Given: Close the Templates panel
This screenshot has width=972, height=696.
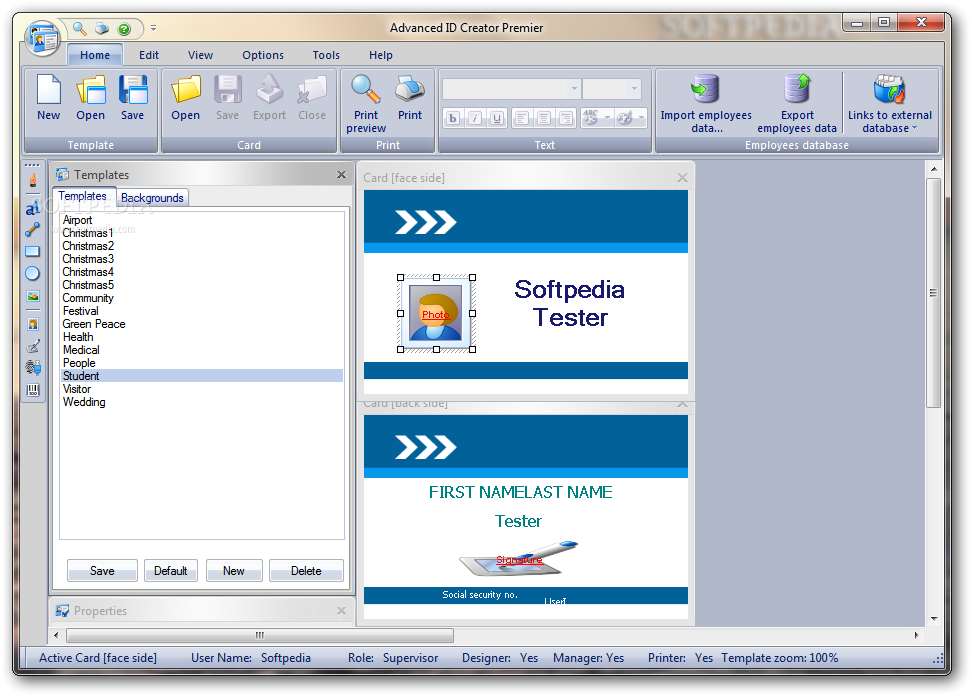Looking at the screenshot, I should pos(341,175).
